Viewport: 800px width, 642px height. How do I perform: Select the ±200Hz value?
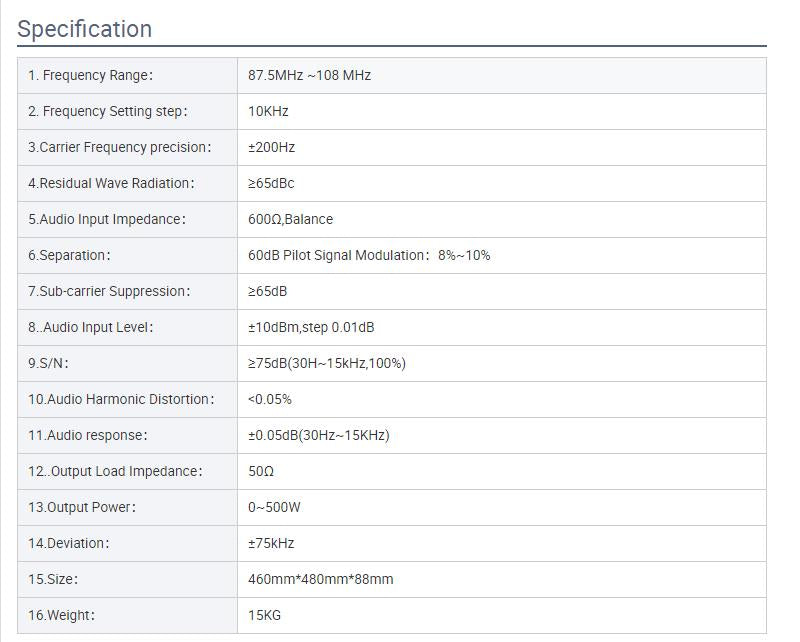[272, 147]
